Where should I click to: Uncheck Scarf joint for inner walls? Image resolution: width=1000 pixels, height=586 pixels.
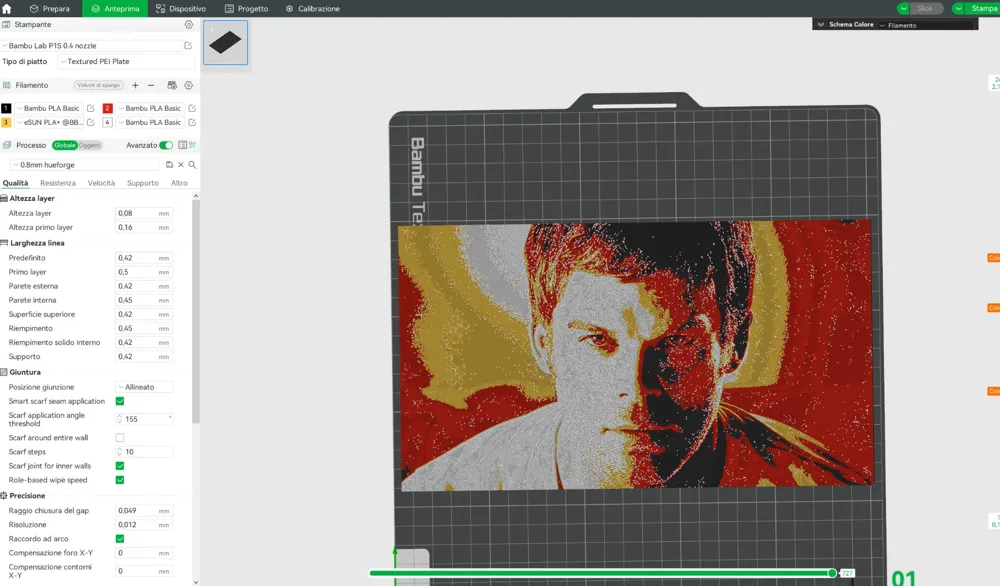120,466
